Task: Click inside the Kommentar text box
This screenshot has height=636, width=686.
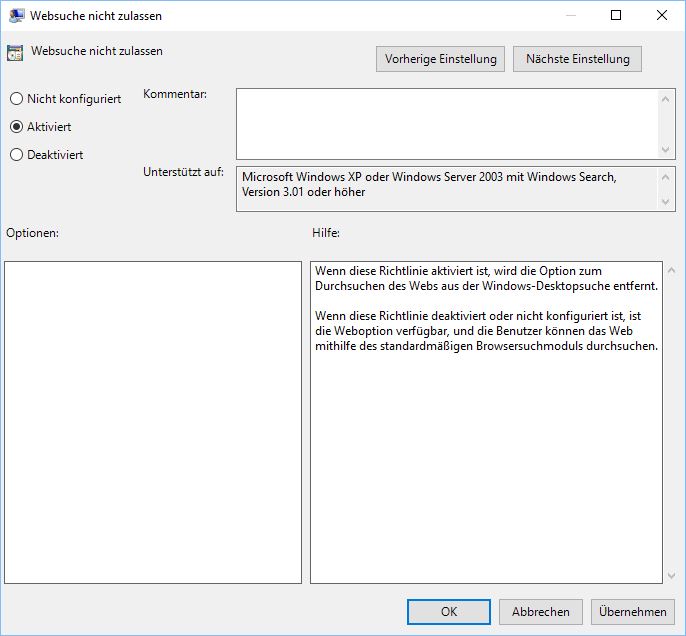Action: (x=446, y=124)
